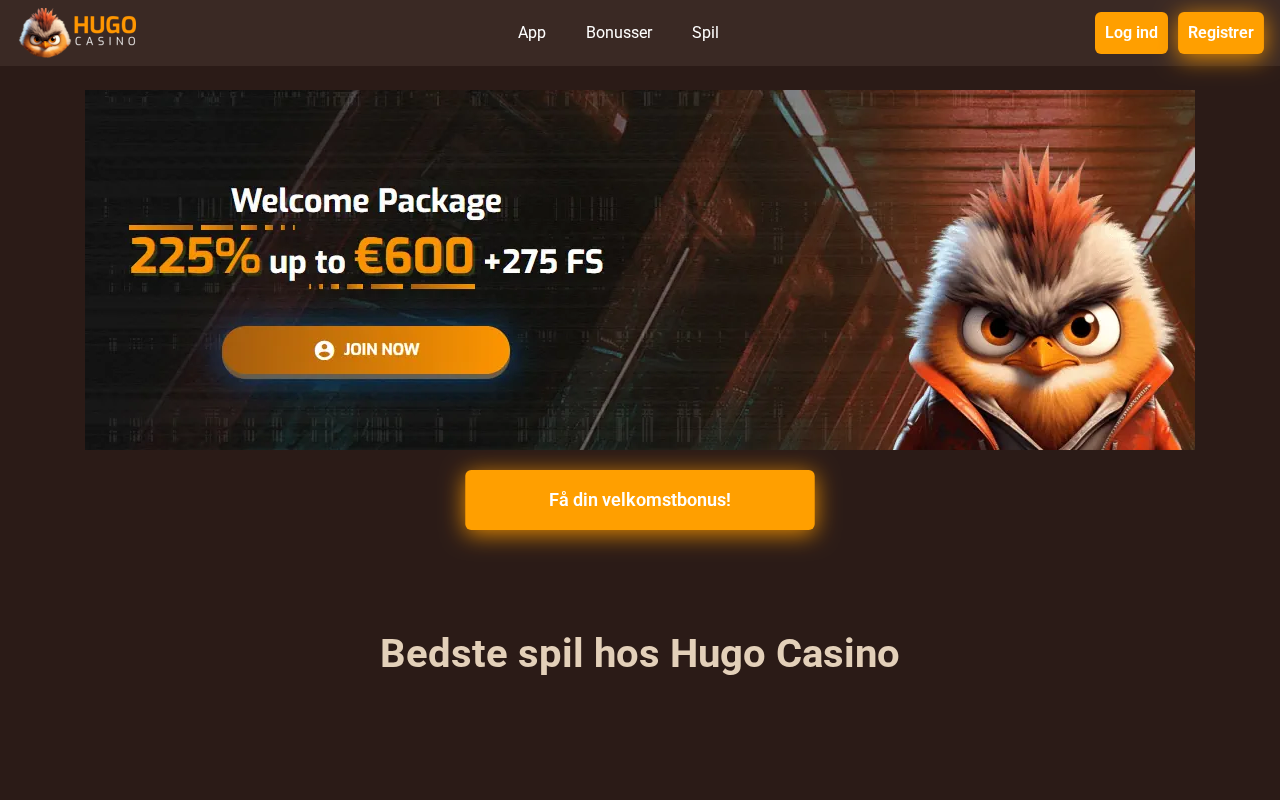Click the Registrer button
Screen dimensions: 1280x800
coord(1221,33)
